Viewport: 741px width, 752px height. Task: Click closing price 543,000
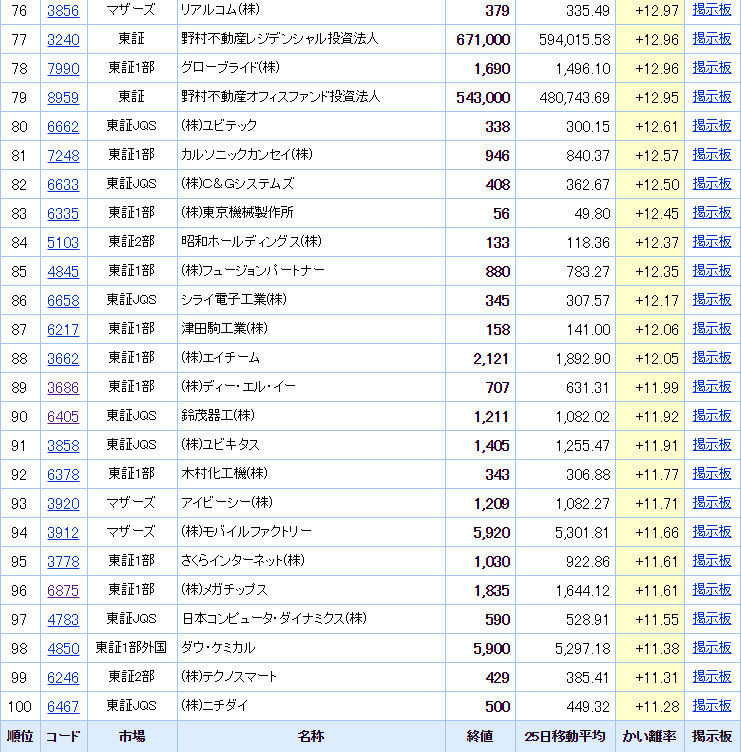pos(483,98)
